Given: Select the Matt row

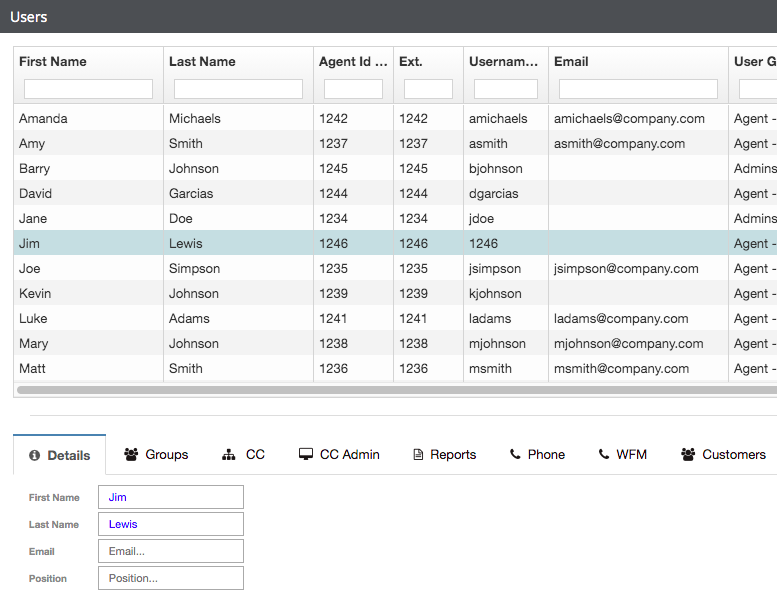Looking at the screenshot, I should pos(395,369).
